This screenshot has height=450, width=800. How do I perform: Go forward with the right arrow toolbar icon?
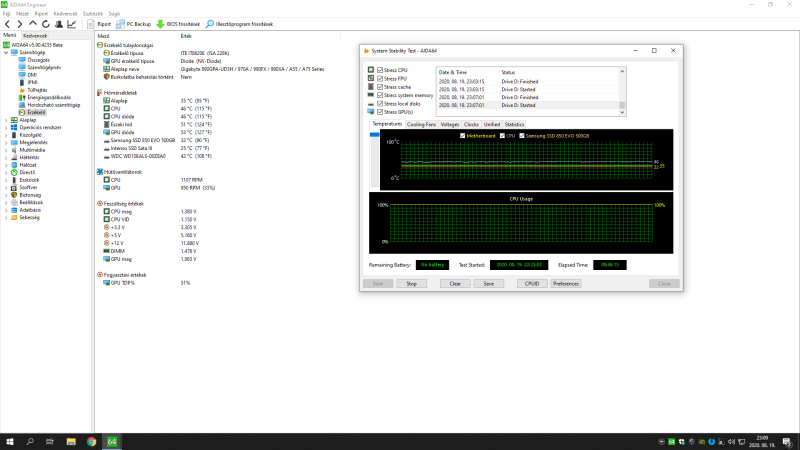tap(20, 24)
